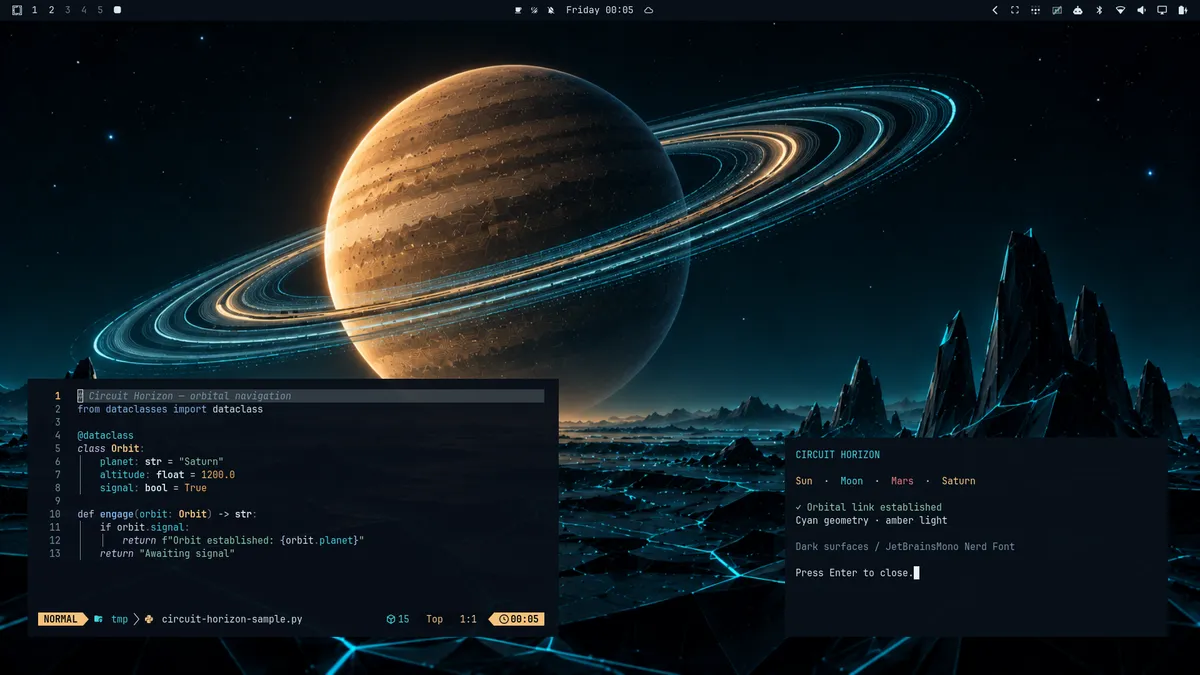Switch to workspace 5
The image size is (1200, 675).
[x=100, y=10]
